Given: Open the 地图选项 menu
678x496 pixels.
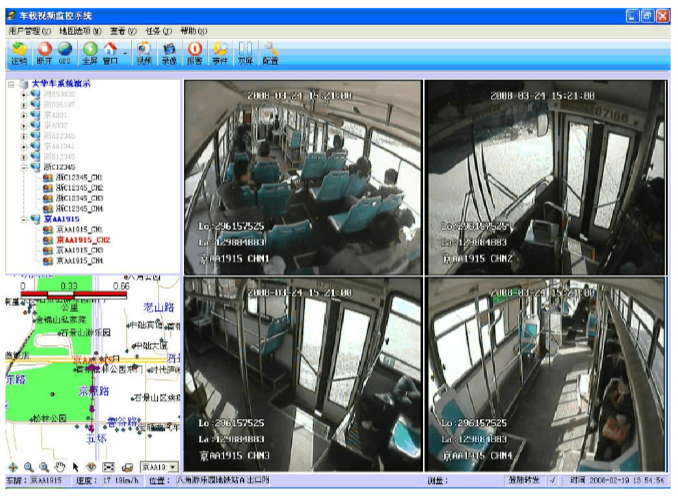Looking at the screenshot, I should pos(80,31).
